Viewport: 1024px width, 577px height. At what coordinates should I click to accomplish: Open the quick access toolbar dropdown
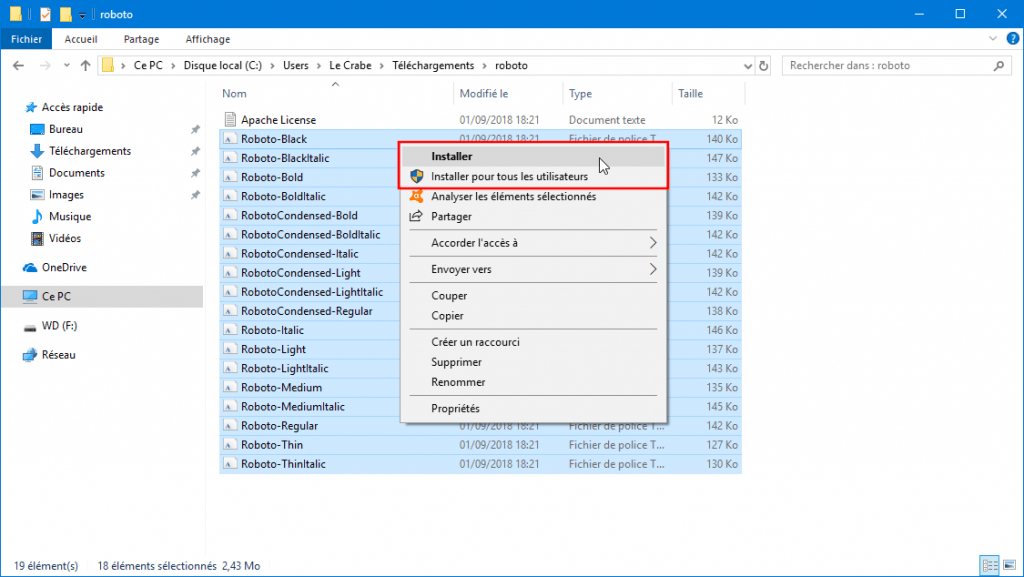pos(82,14)
